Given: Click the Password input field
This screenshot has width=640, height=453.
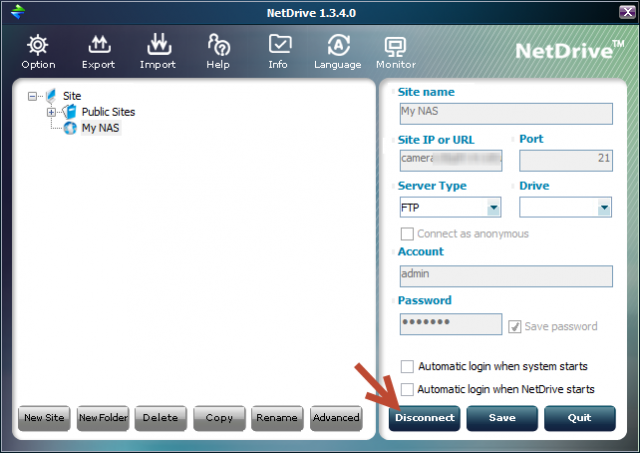Looking at the screenshot, I should point(451,324).
